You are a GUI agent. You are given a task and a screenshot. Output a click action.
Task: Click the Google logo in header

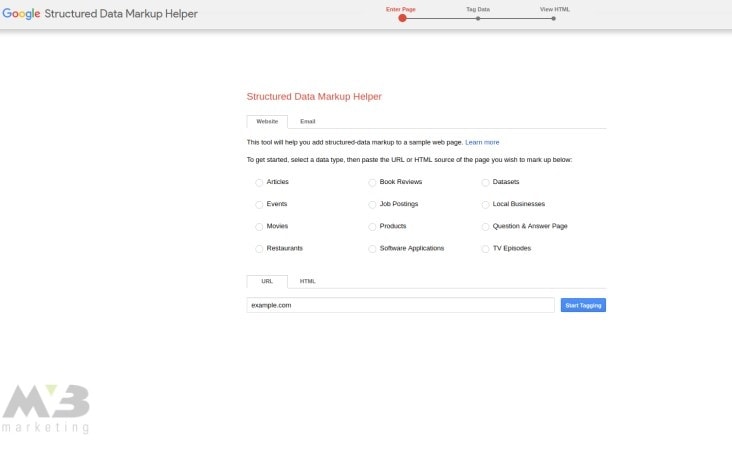point(21,14)
